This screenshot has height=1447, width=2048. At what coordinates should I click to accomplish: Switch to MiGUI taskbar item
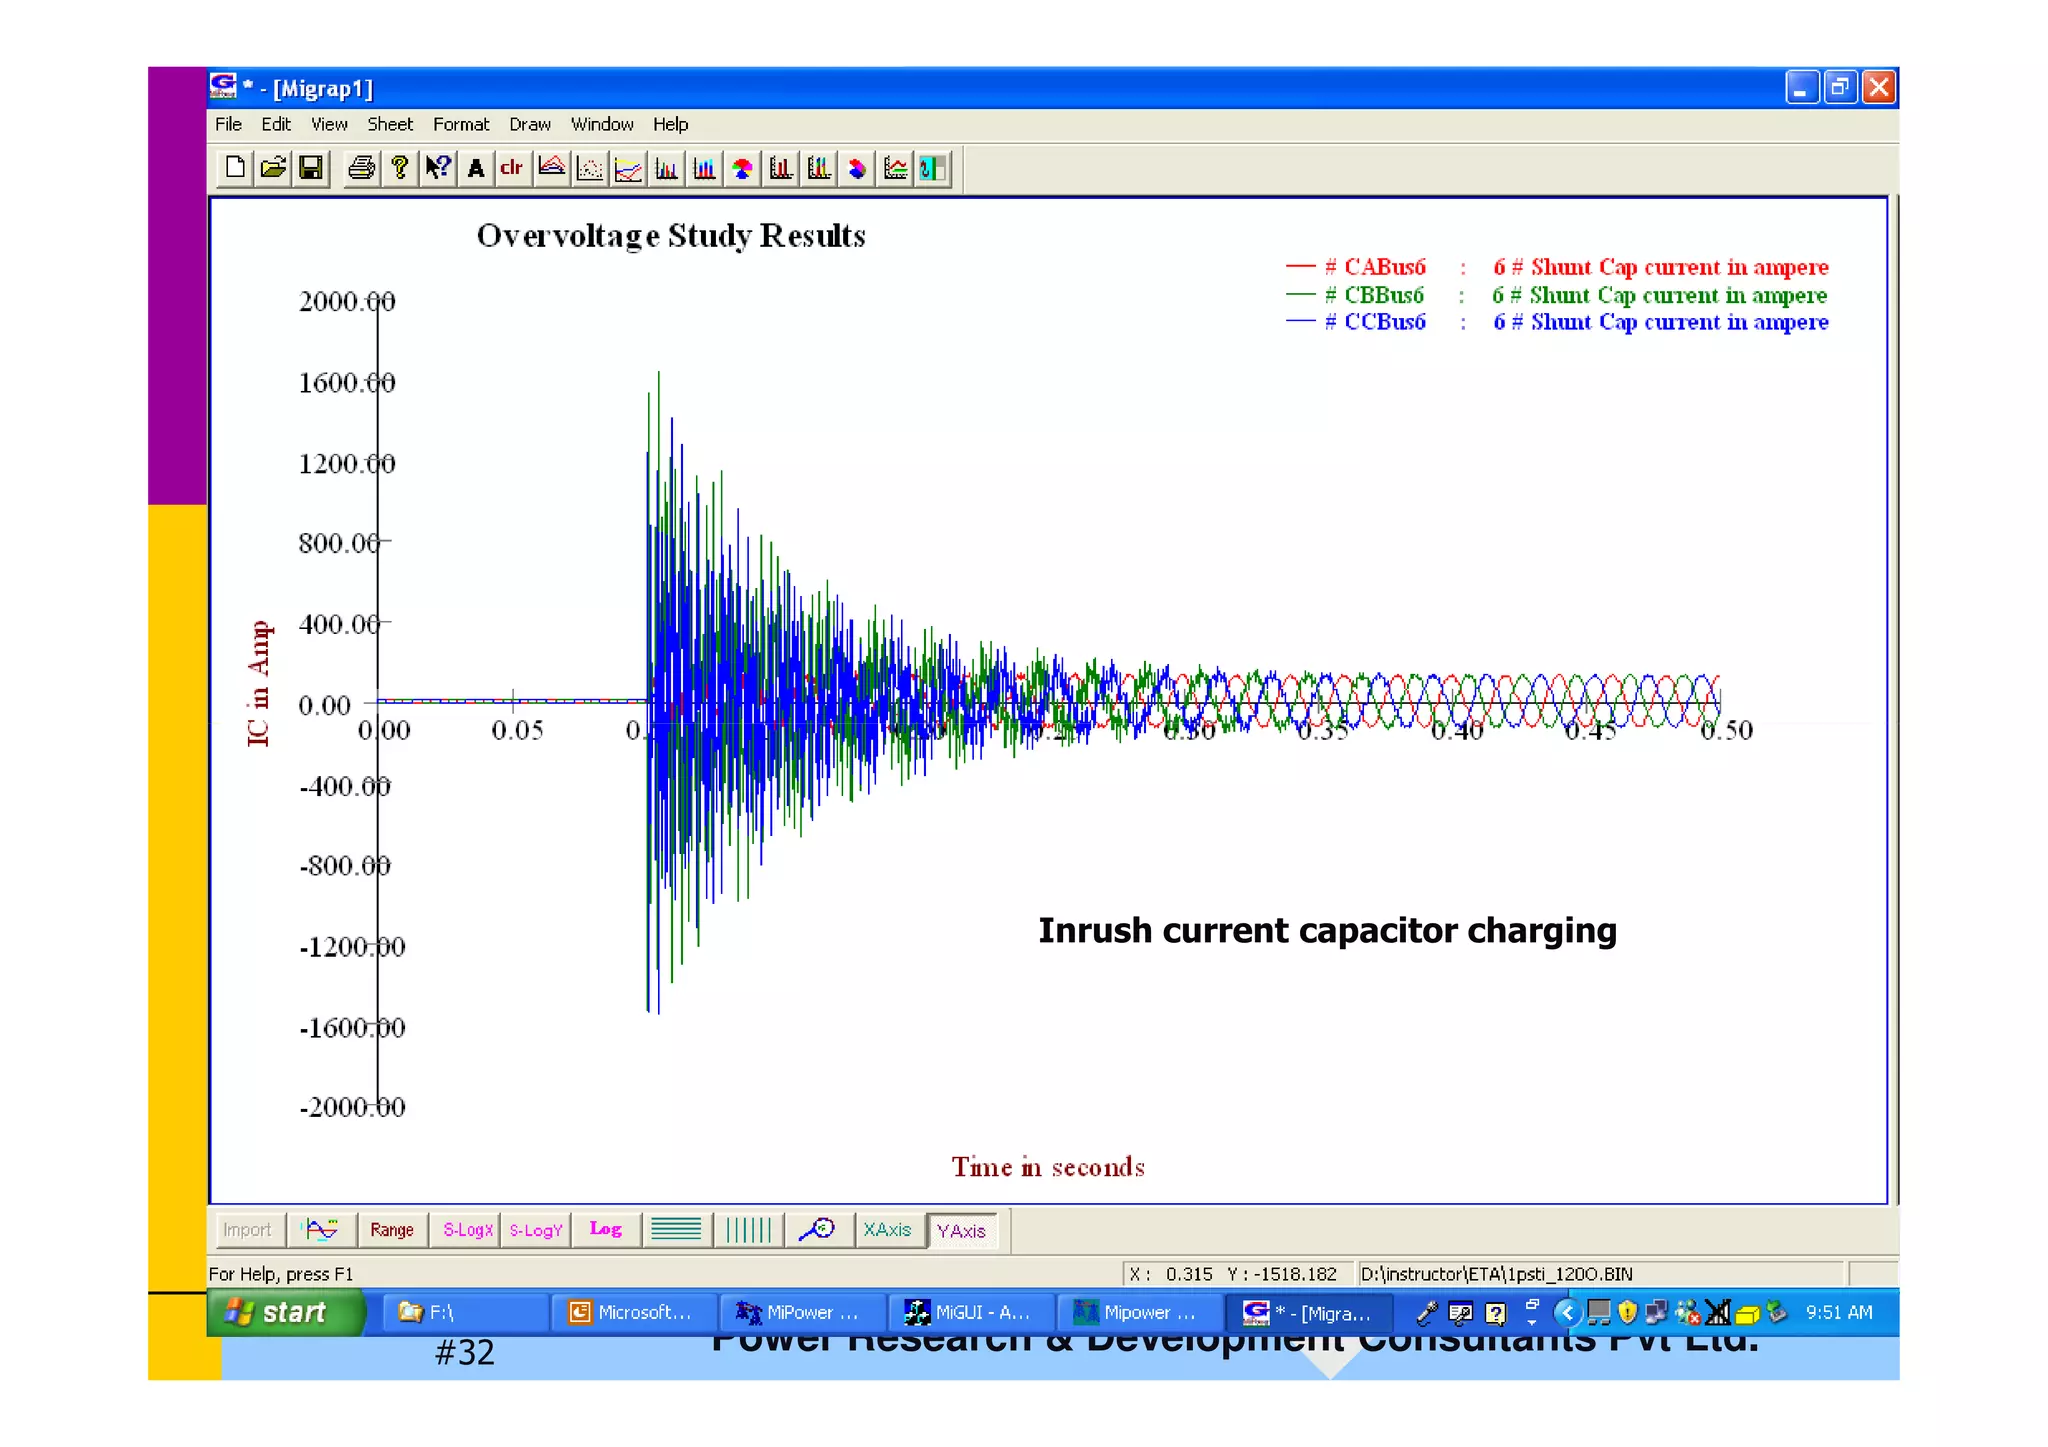[x=970, y=1312]
